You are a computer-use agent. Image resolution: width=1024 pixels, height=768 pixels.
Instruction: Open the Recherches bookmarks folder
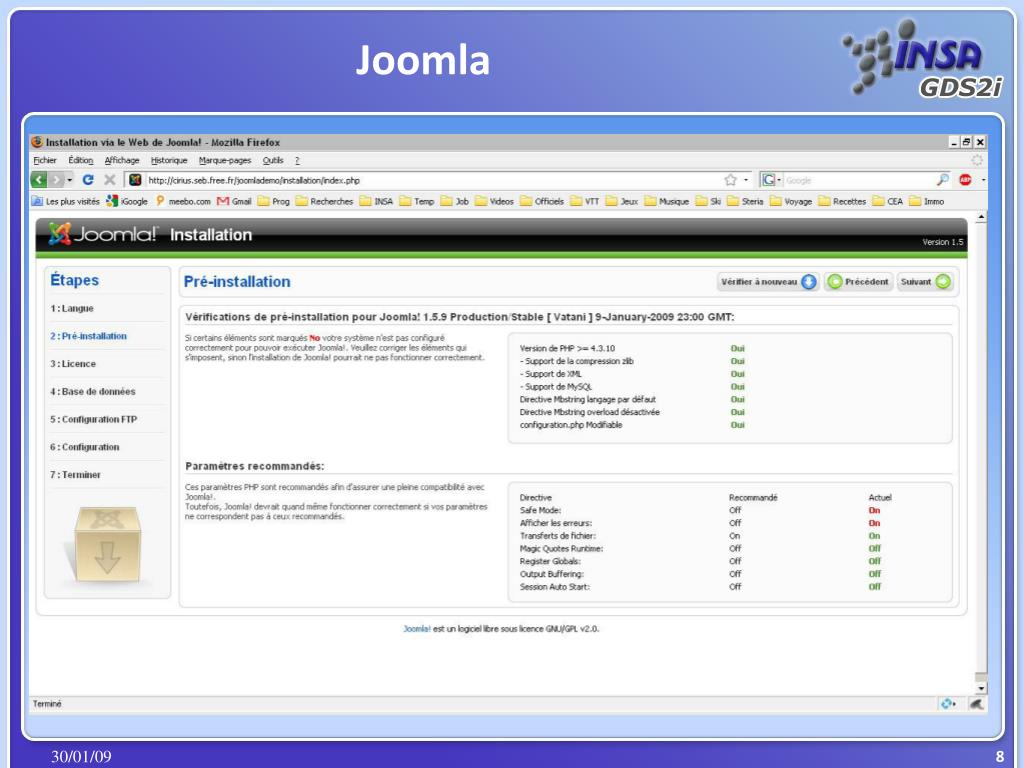325,201
